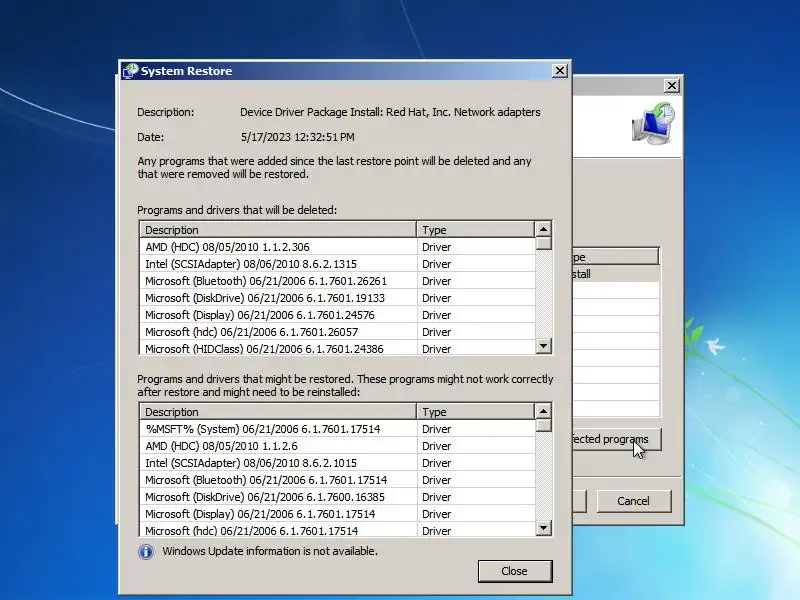Select Microsoft (hdc) 6.1.7601.26057 row
This screenshot has width=800, height=600.
pyautogui.click(x=337, y=332)
